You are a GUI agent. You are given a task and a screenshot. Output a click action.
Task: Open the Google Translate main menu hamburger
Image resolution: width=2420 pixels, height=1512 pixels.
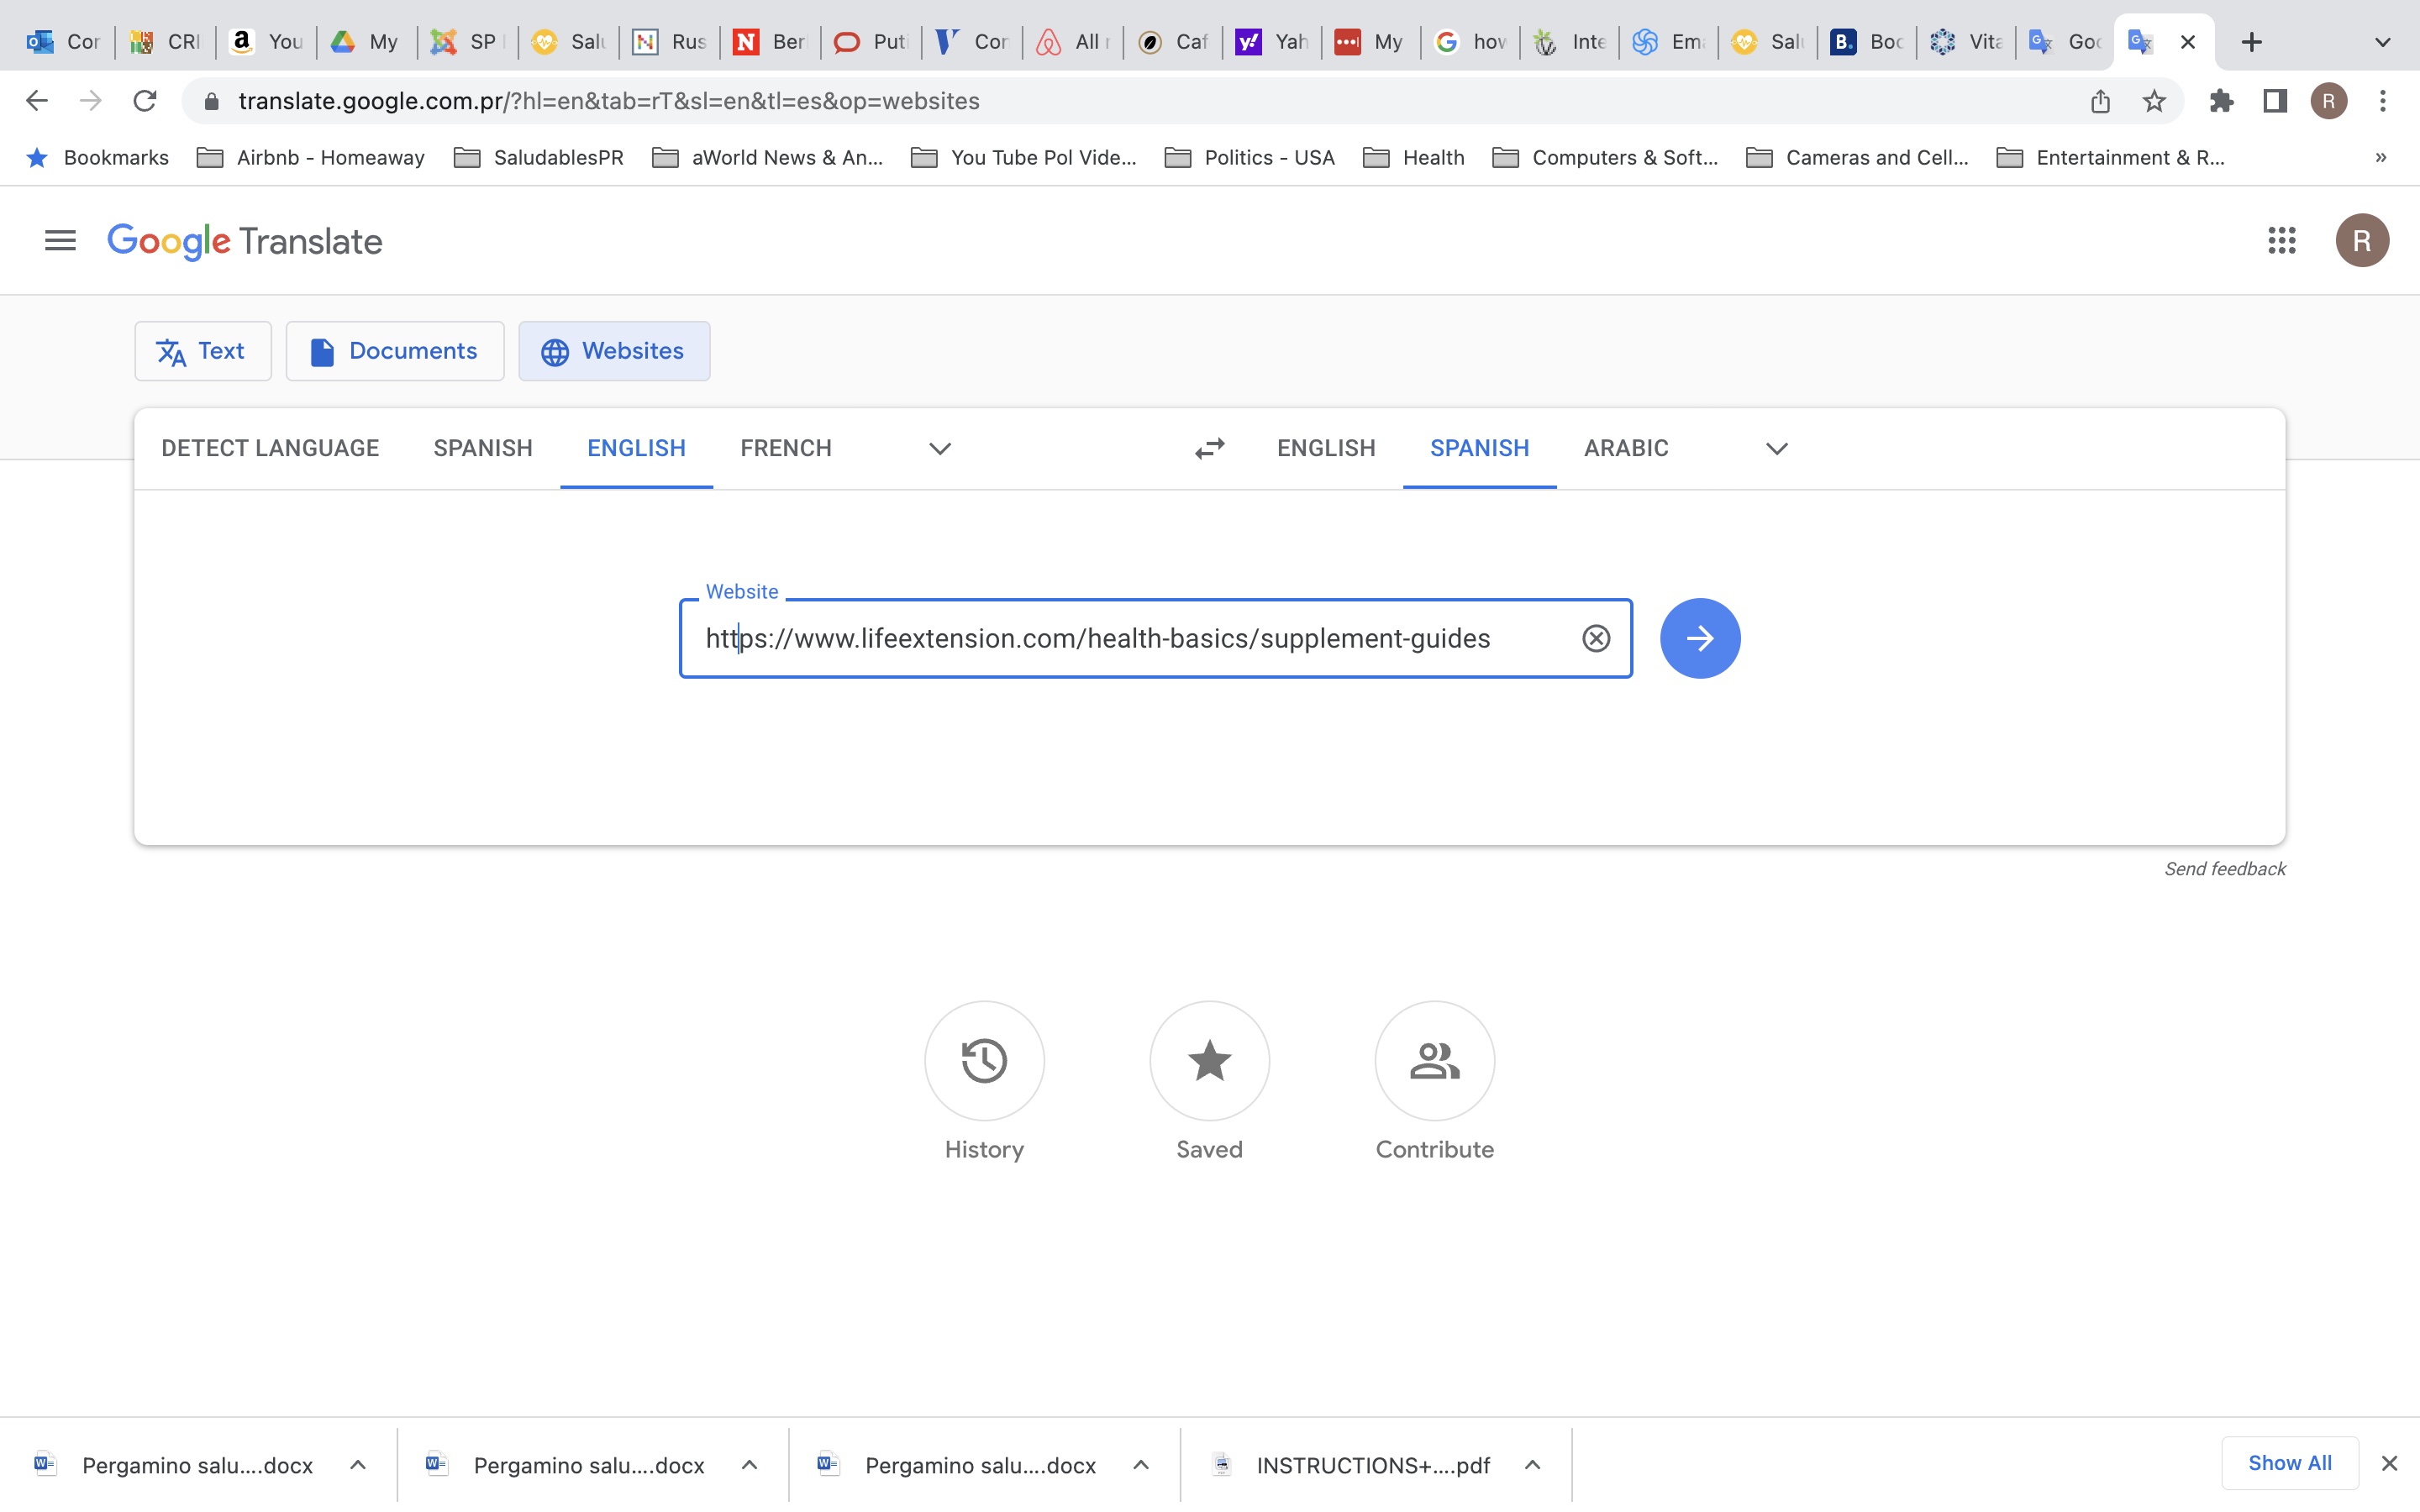(x=60, y=240)
